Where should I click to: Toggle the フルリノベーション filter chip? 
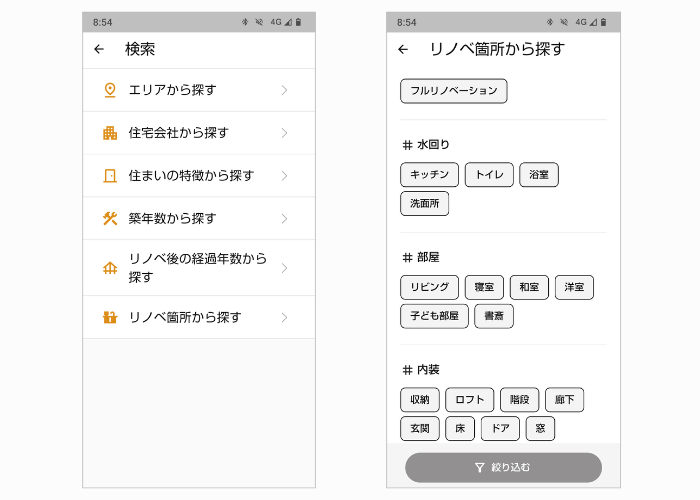tap(453, 91)
